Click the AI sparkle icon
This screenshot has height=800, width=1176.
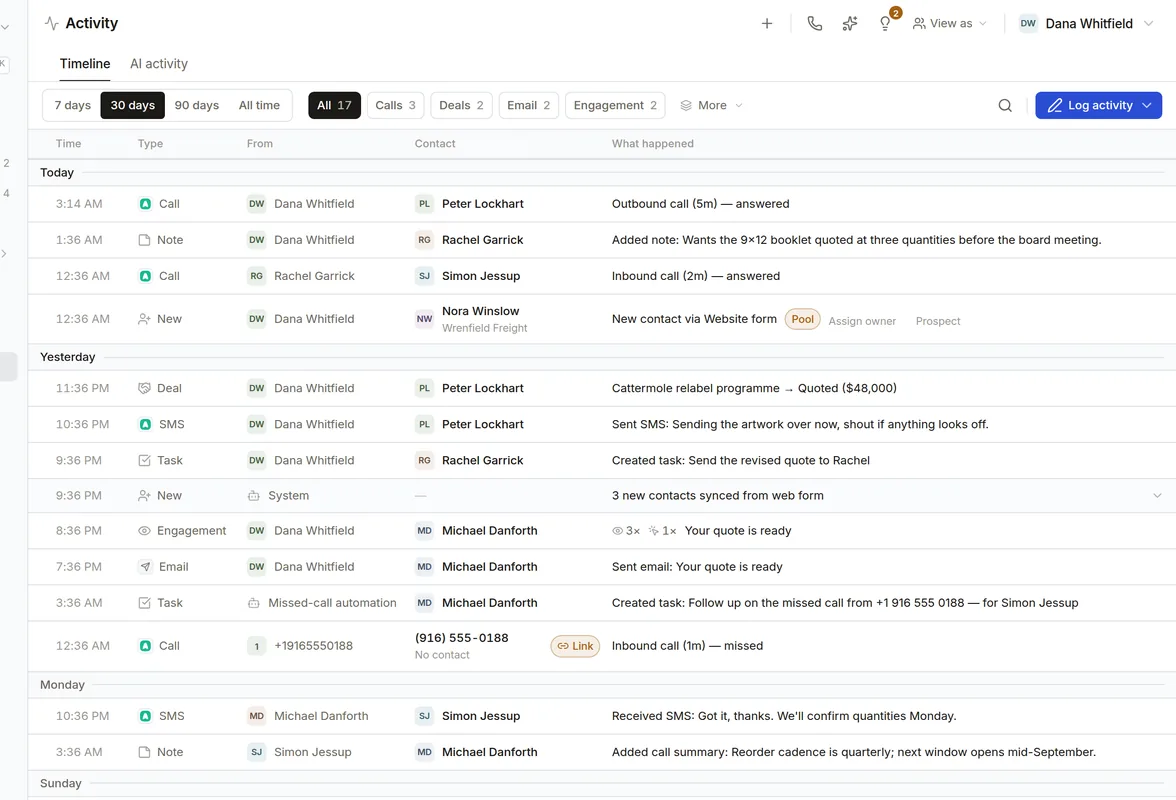(850, 23)
